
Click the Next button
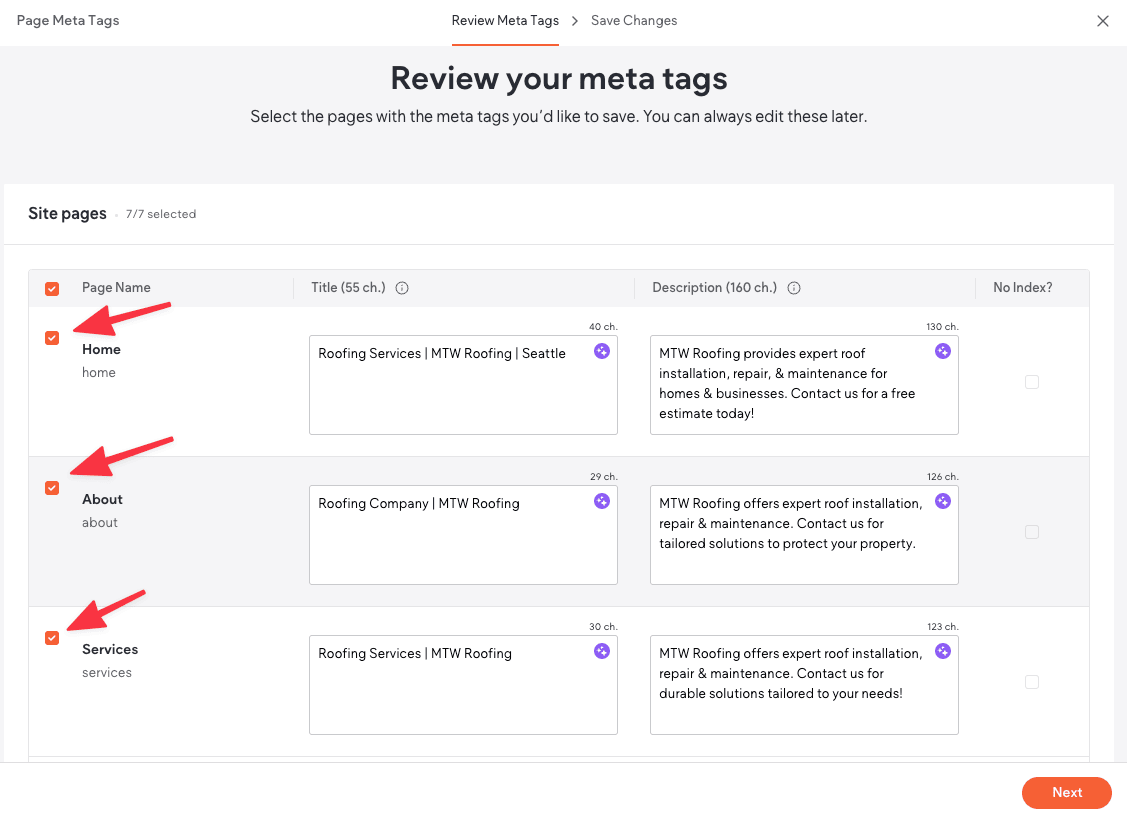pos(1067,792)
